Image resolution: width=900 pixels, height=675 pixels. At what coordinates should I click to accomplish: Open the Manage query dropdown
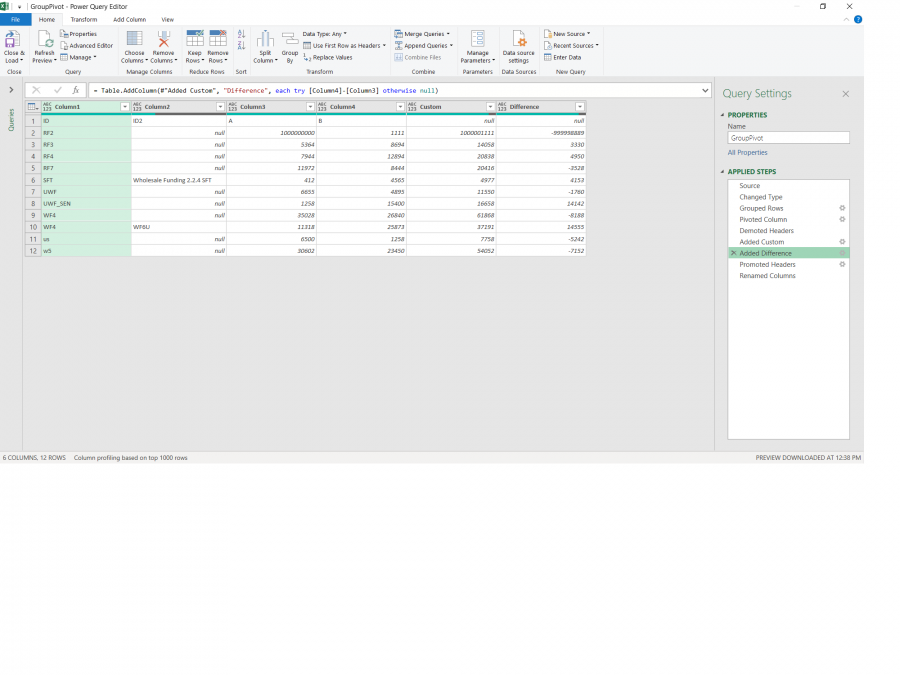78,57
